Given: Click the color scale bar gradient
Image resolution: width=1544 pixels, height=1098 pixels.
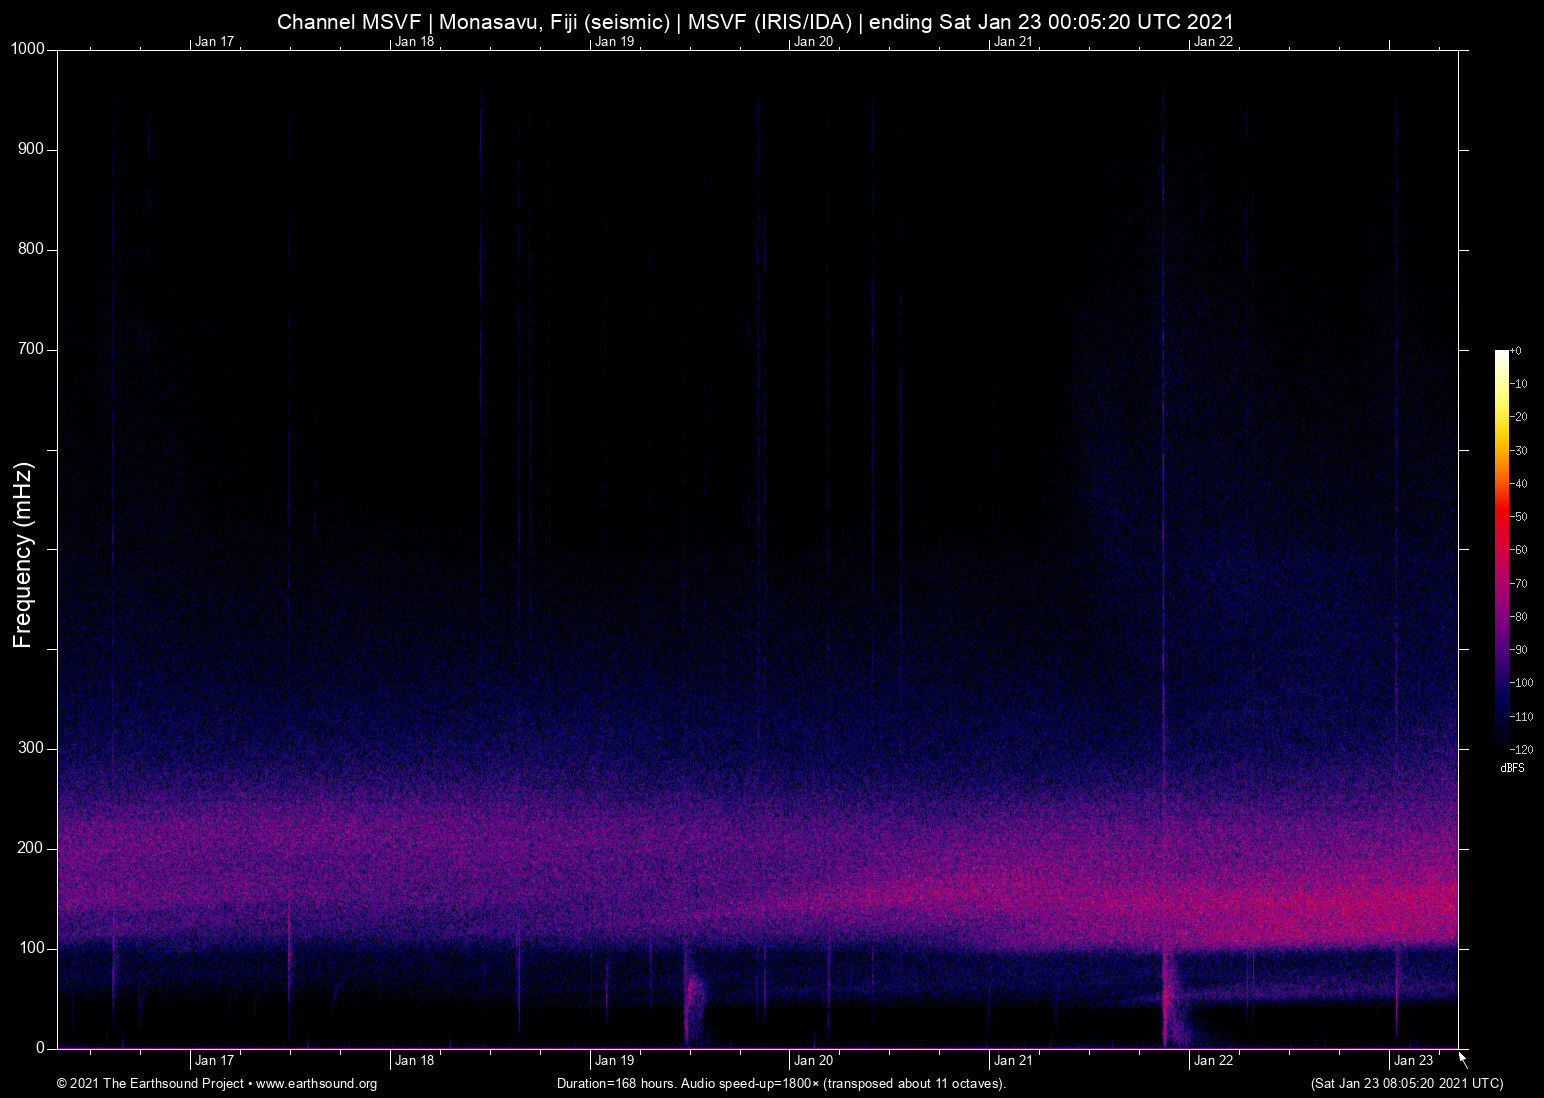Looking at the screenshot, I should tap(1501, 548).
